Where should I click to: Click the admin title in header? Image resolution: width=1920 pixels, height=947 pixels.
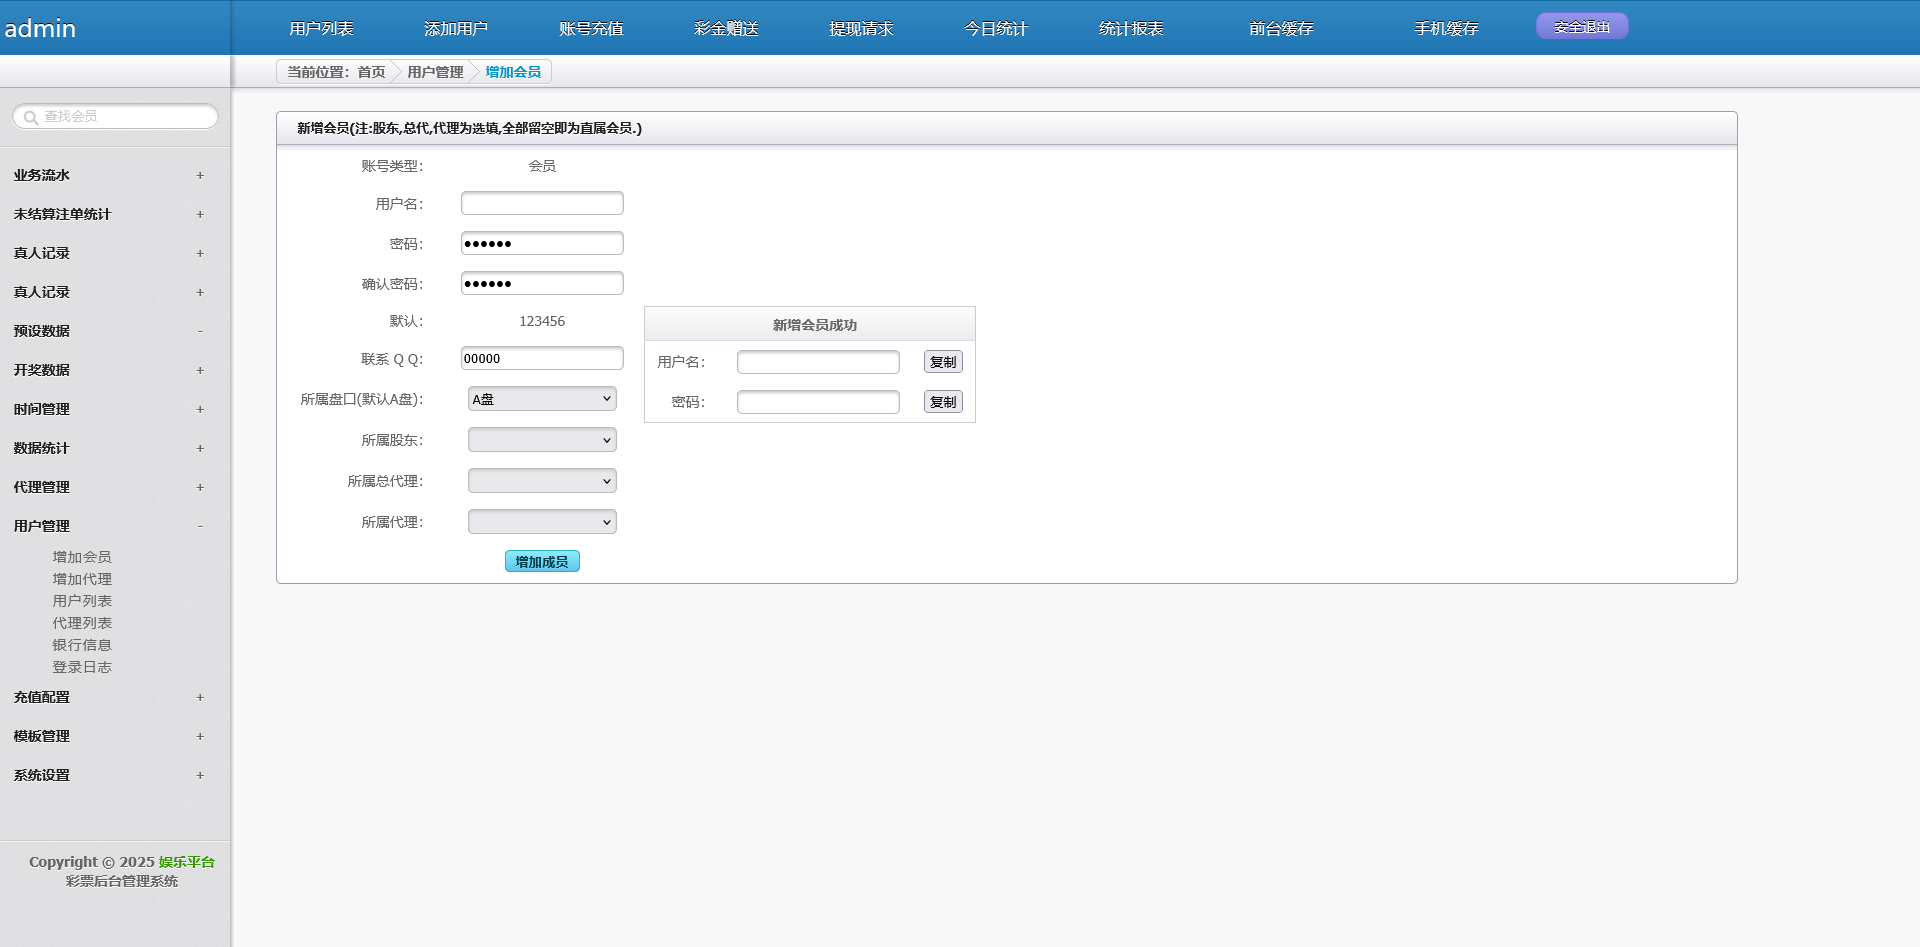tap(40, 29)
